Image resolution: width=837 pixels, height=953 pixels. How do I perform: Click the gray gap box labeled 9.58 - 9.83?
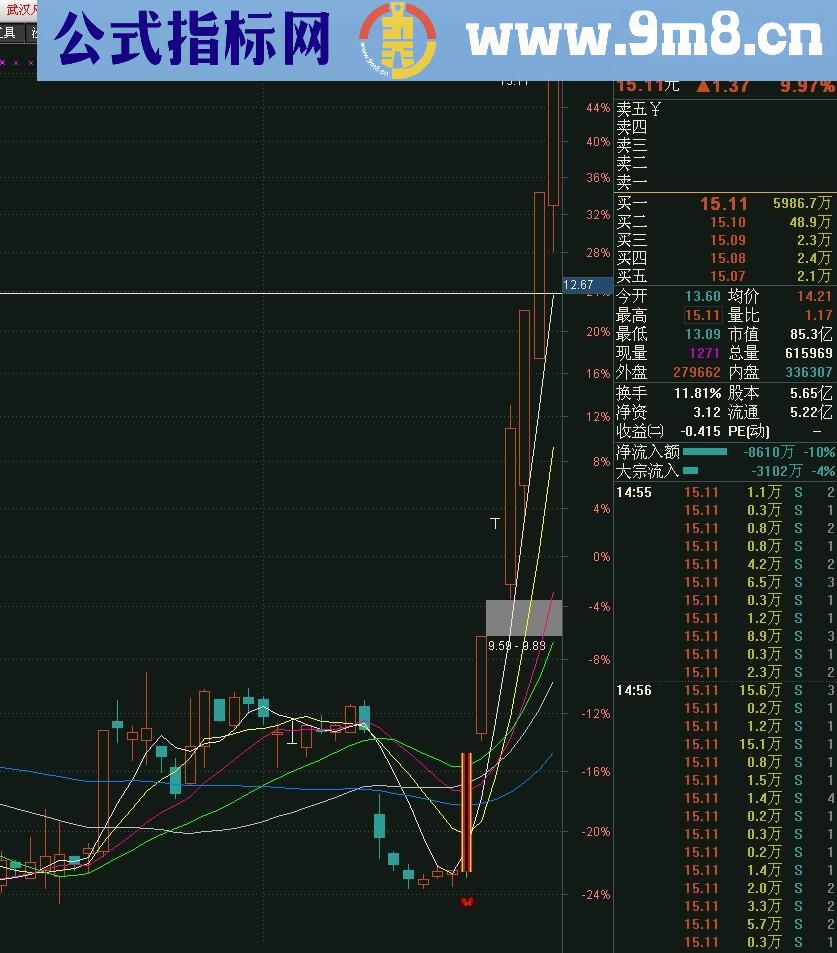tap(523, 617)
